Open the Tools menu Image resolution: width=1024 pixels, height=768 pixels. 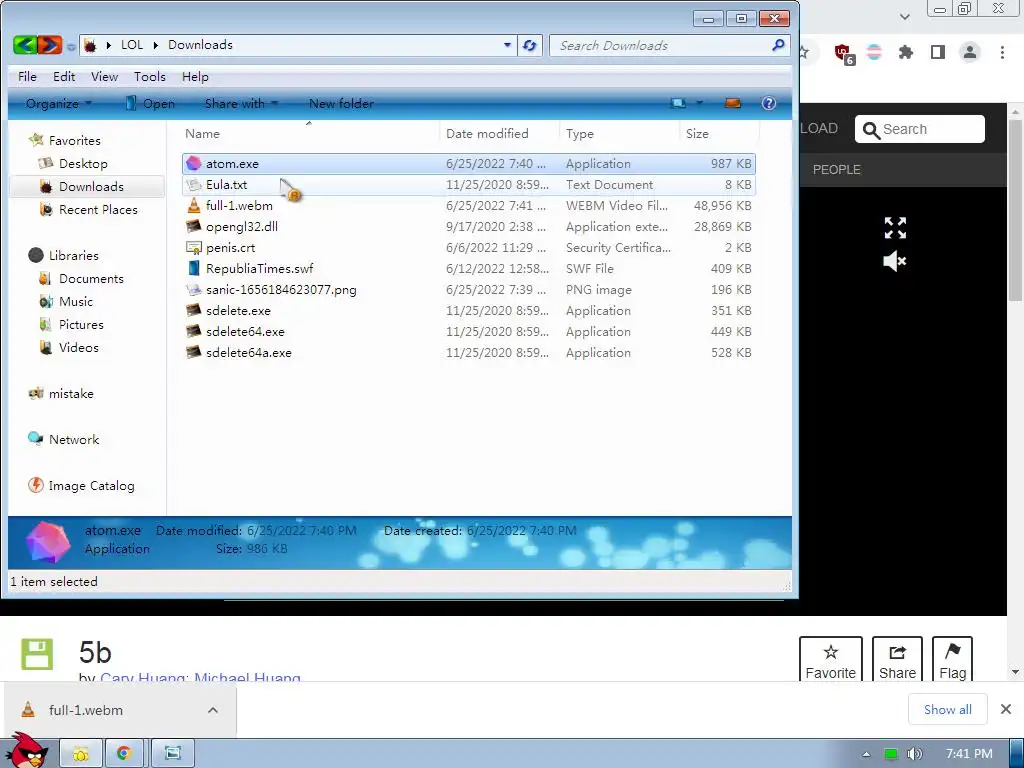[x=150, y=76]
